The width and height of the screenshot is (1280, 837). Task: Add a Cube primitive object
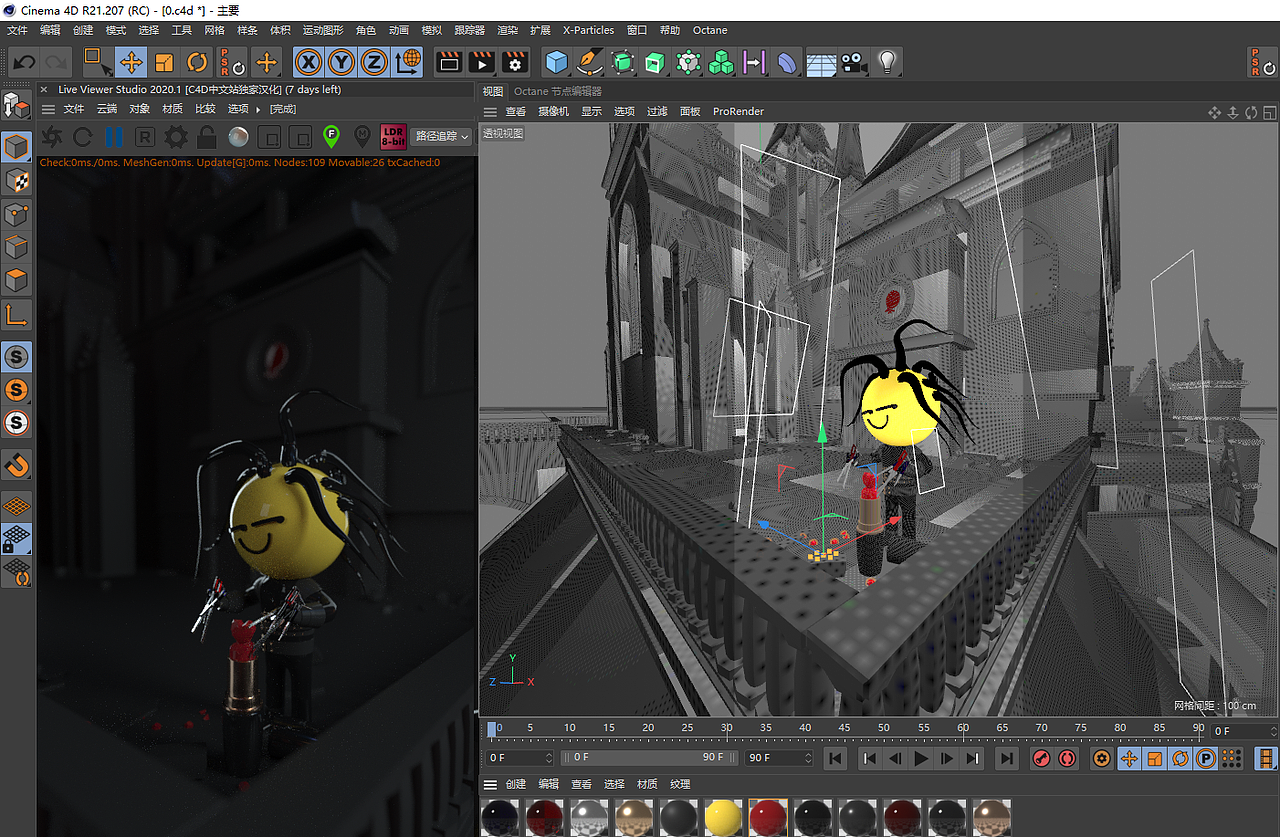pyautogui.click(x=556, y=62)
